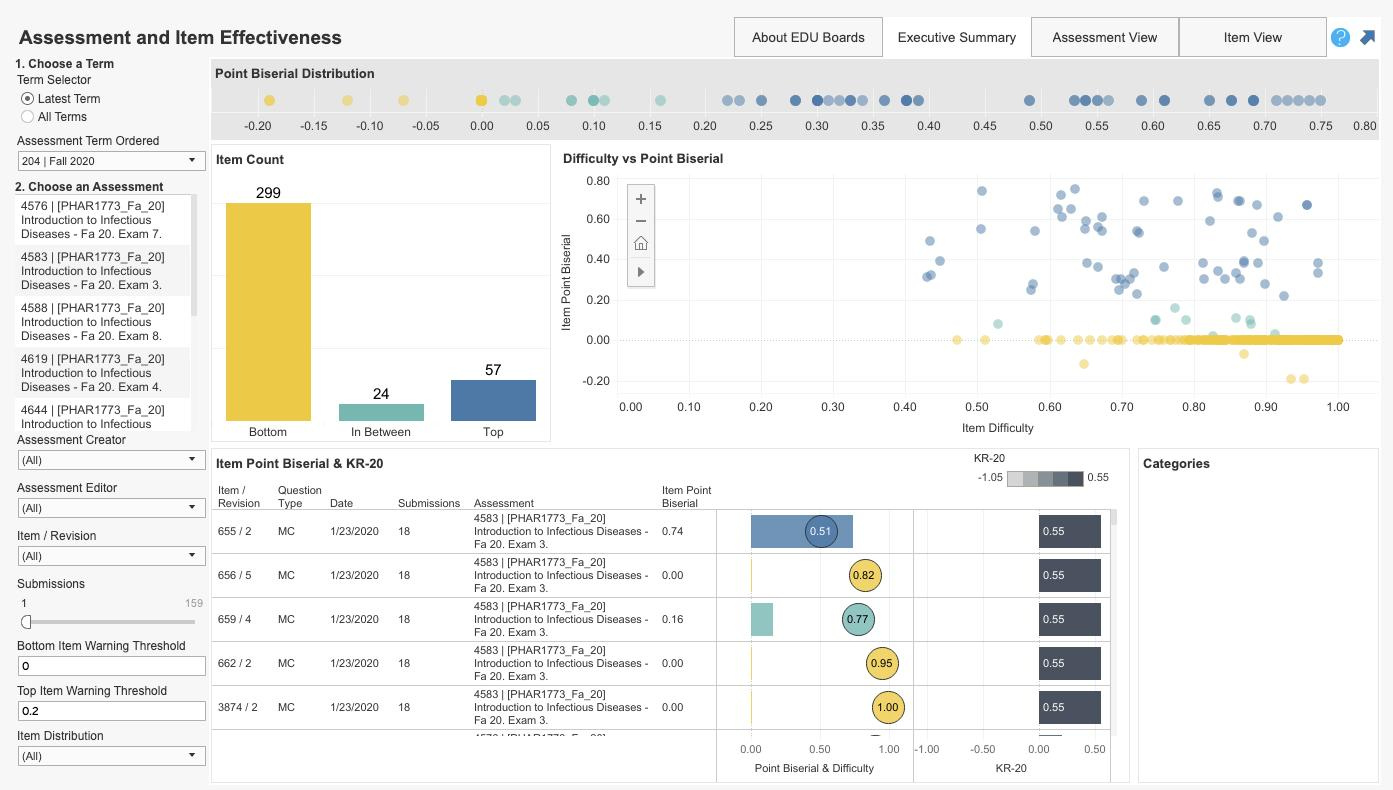
Task: Open the About EDU Boards page
Action: (x=808, y=37)
